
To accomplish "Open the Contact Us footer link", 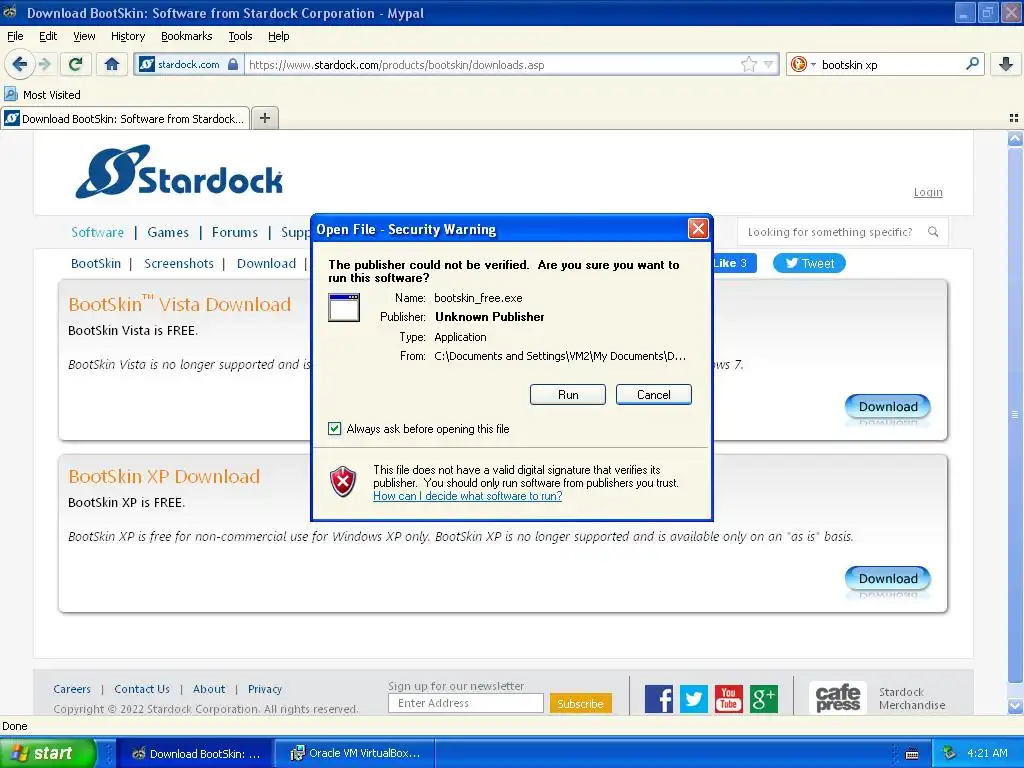I will click(x=142, y=688).
